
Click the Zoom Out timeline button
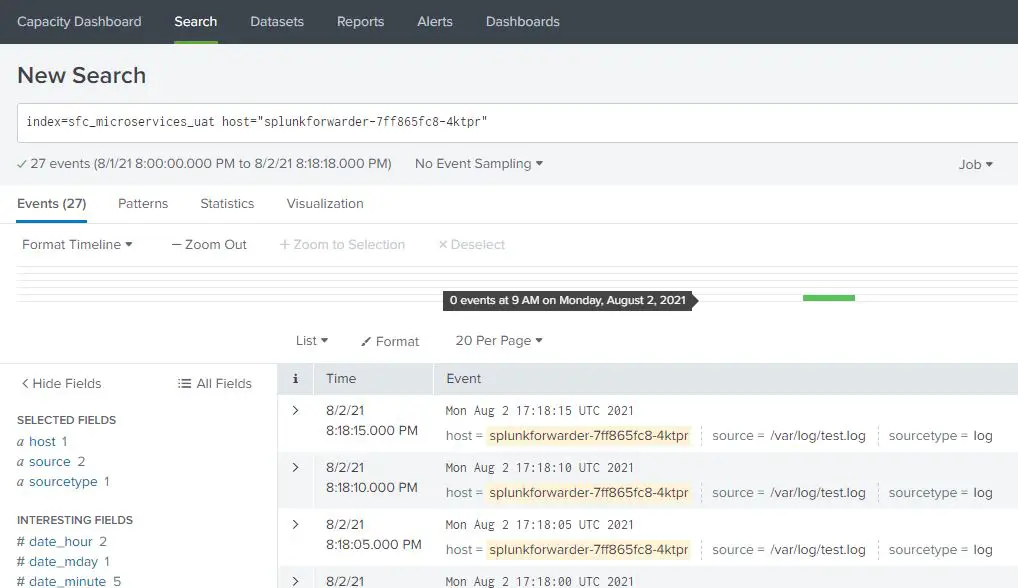[209, 245]
